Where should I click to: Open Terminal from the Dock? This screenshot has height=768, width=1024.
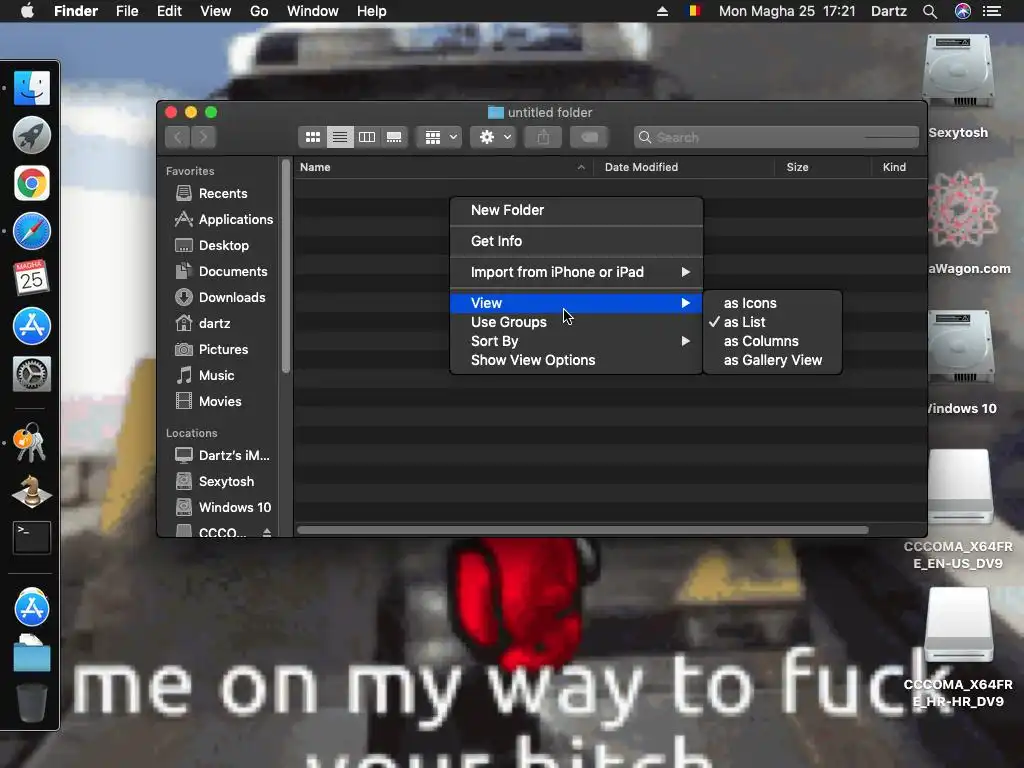pyautogui.click(x=31, y=538)
